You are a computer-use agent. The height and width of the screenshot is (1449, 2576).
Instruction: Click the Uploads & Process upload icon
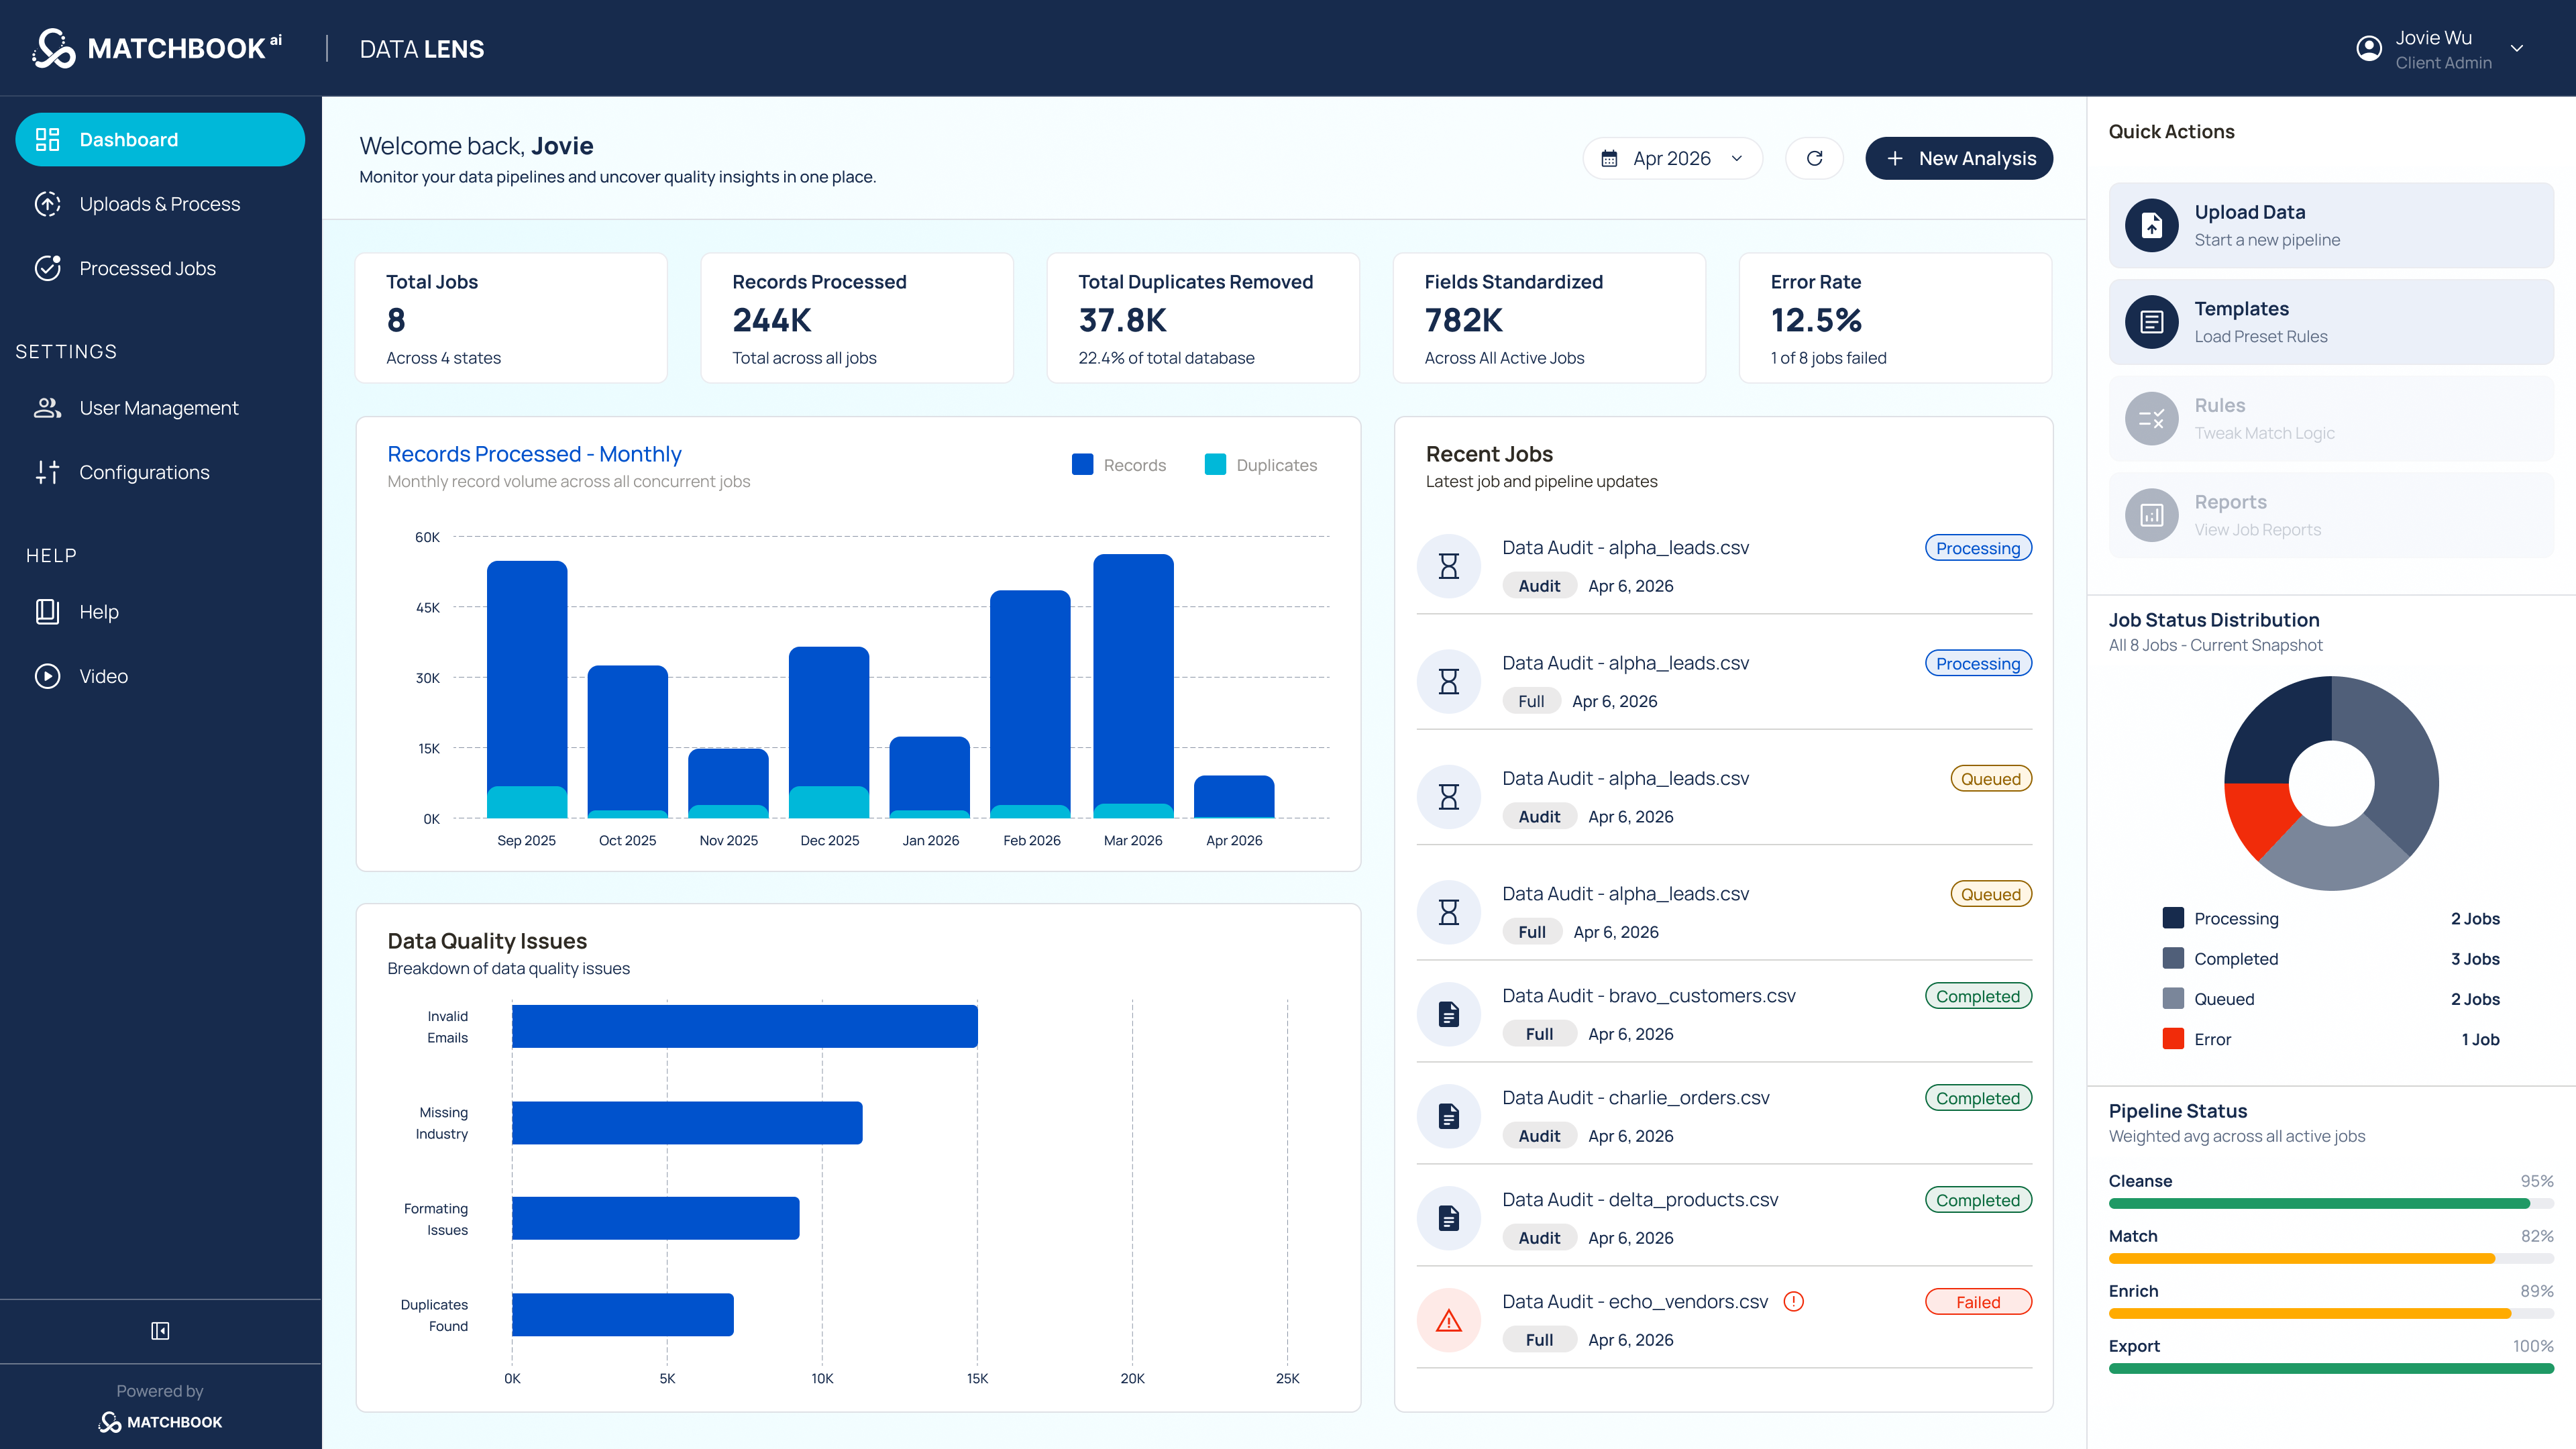tap(47, 204)
